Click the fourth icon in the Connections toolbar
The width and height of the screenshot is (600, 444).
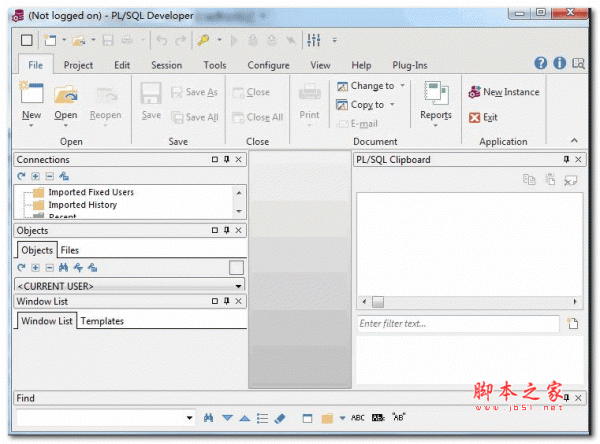coord(64,176)
